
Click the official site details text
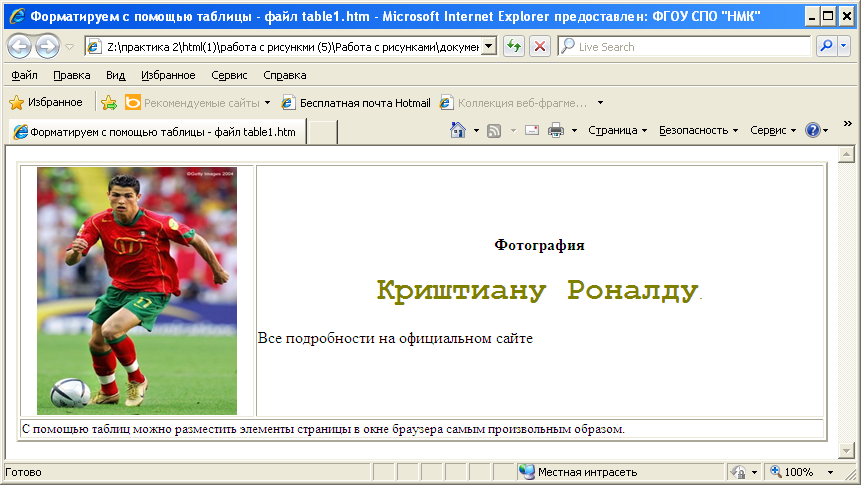click(395, 338)
